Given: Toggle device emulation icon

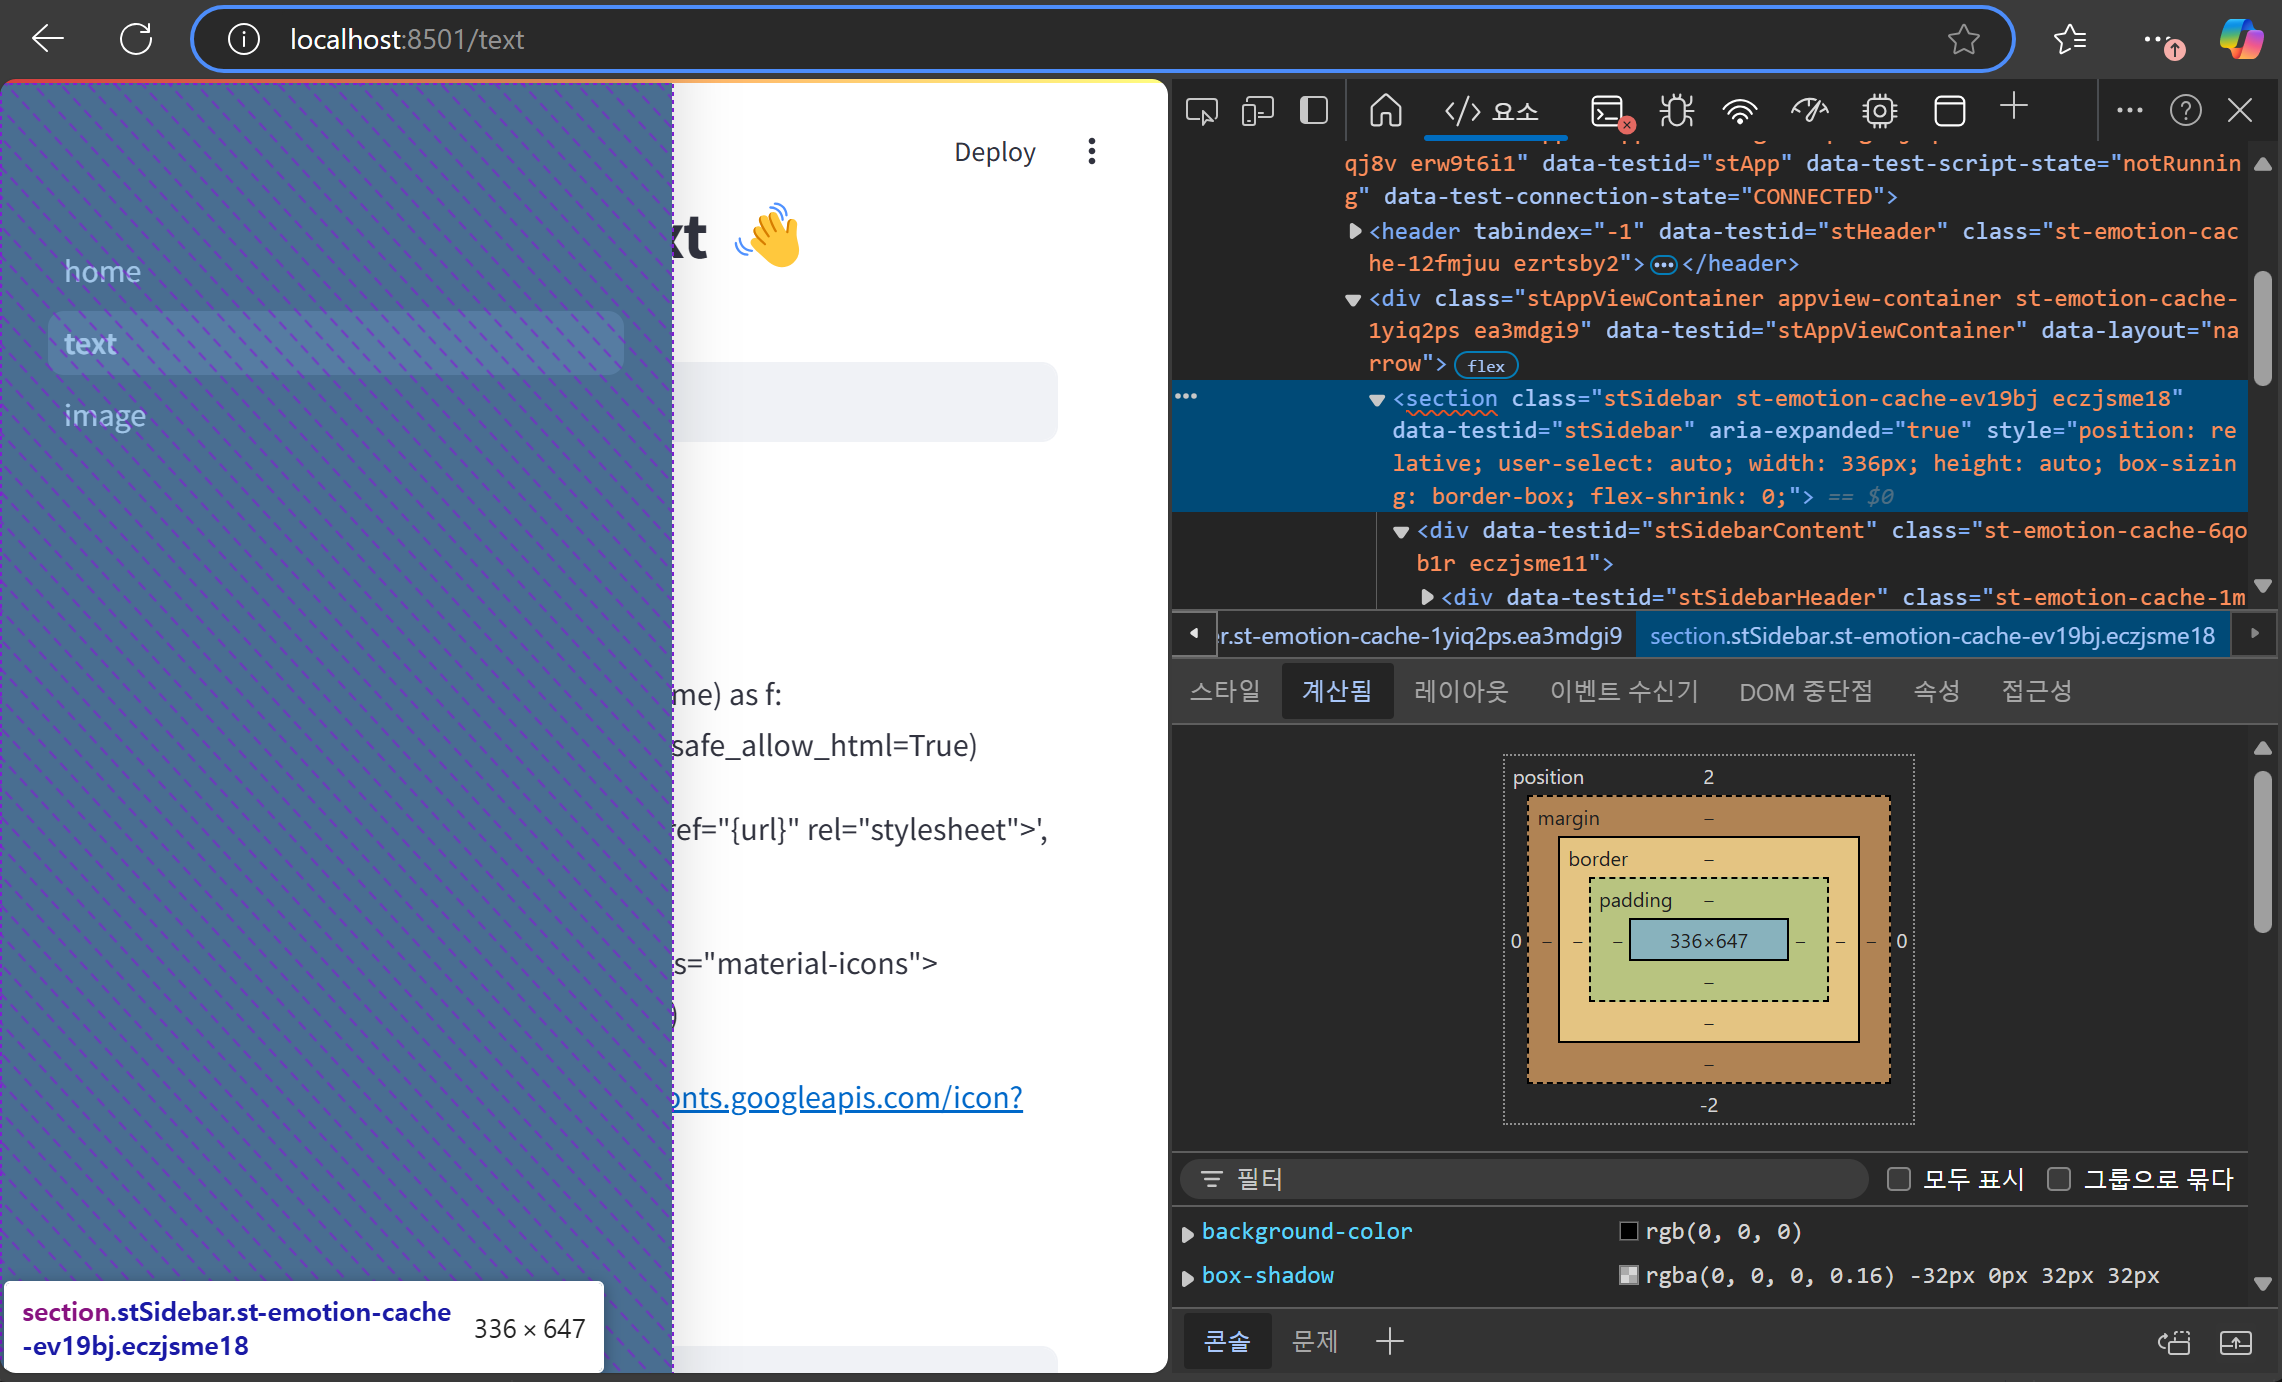Looking at the screenshot, I should tap(1257, 111).
